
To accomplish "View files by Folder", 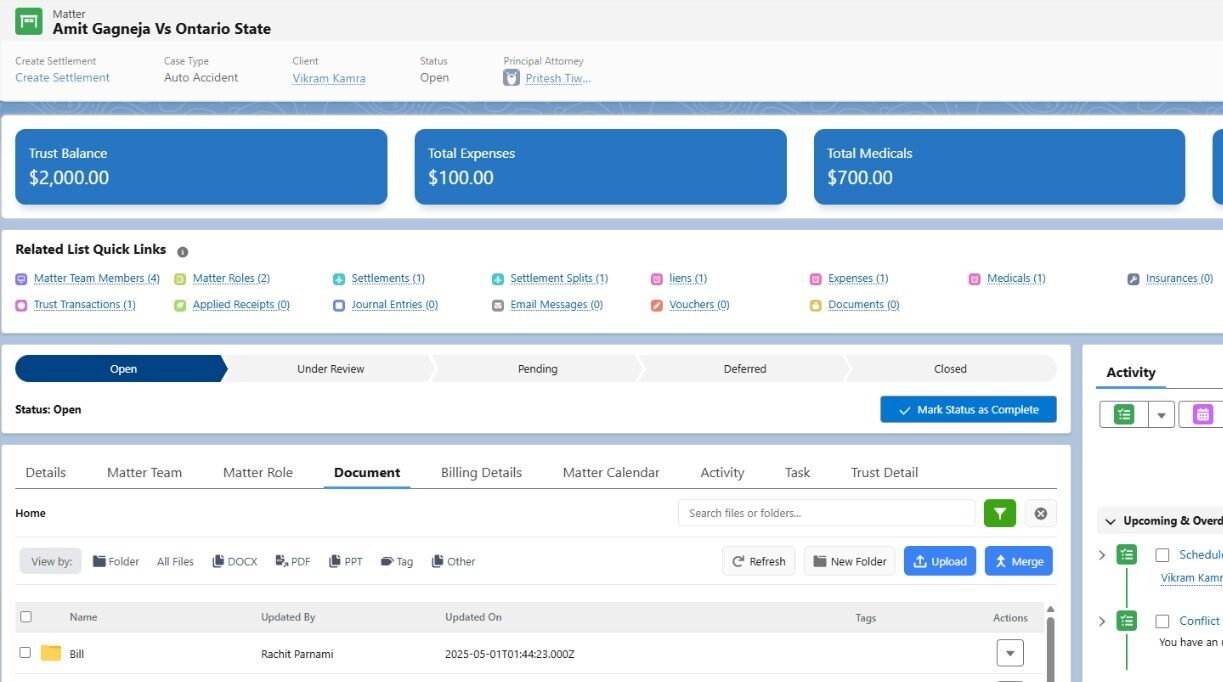I will pos(116,561).
